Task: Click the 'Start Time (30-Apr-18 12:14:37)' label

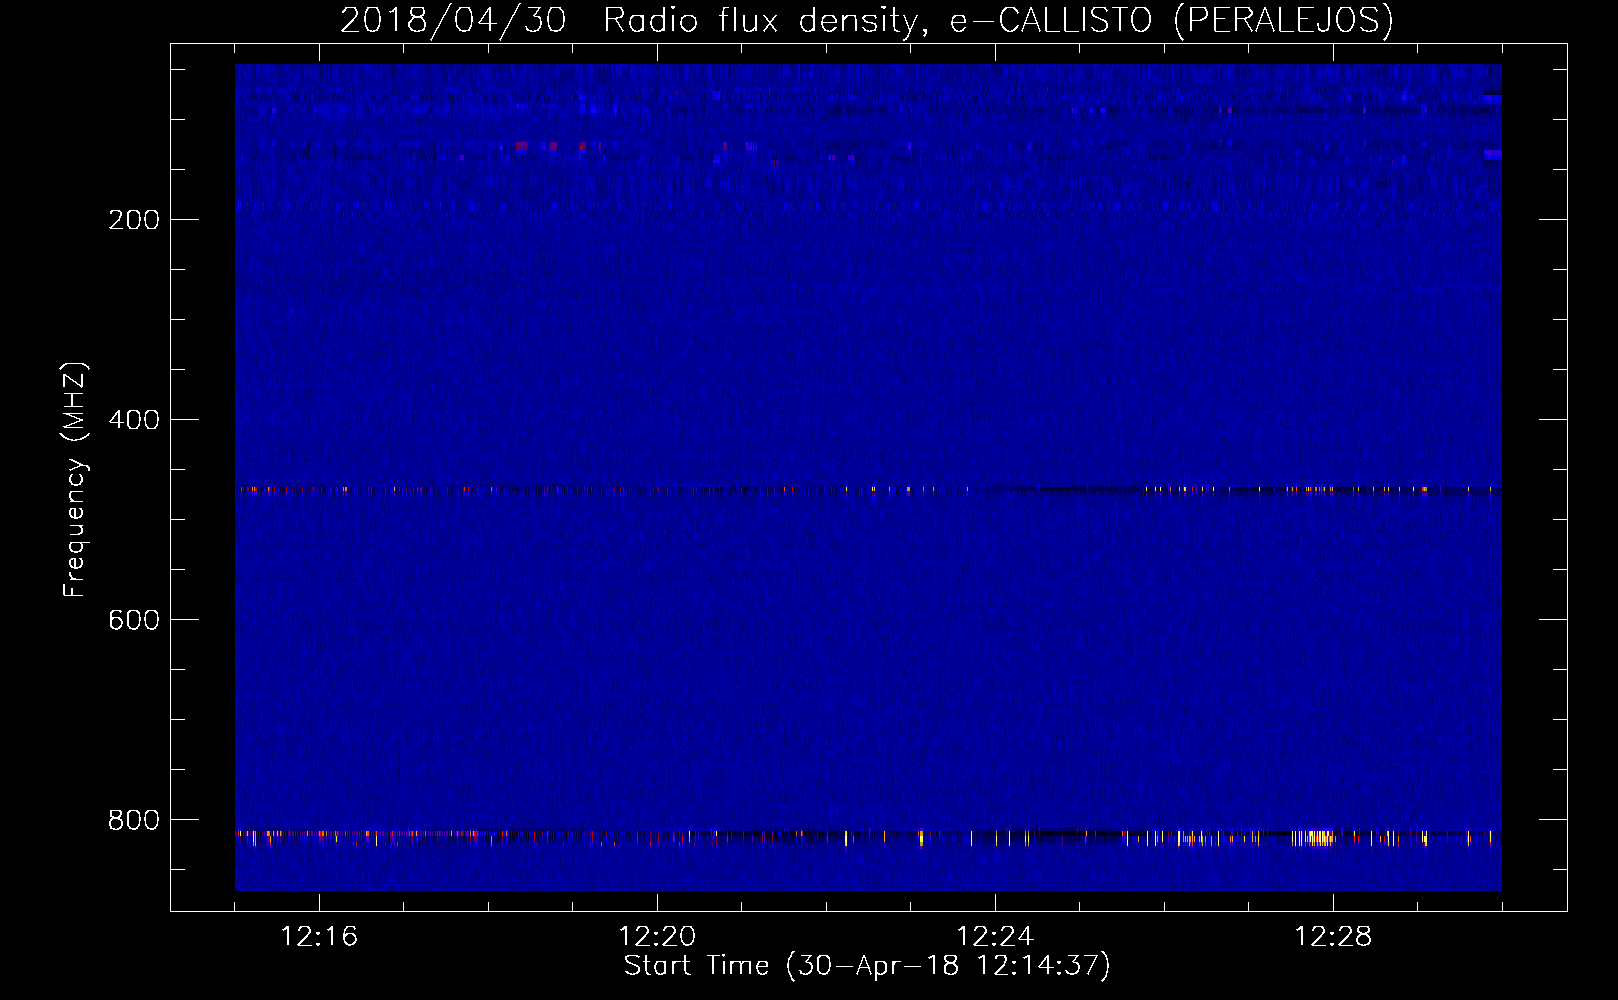Action: (867, 966)
